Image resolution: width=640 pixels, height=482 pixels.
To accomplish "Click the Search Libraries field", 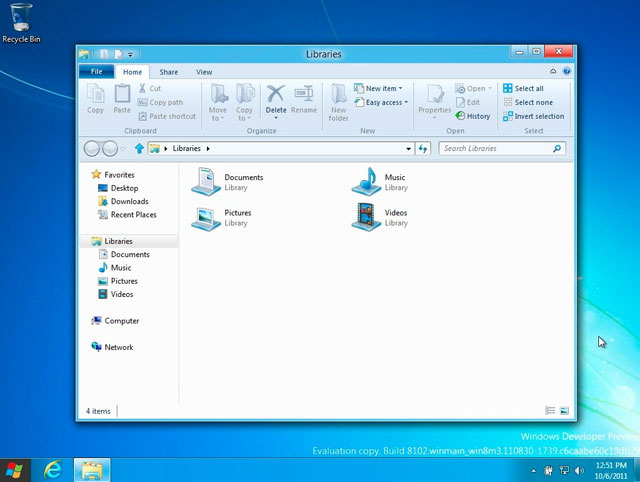I will pyautogui.click(x=502, y=149).
